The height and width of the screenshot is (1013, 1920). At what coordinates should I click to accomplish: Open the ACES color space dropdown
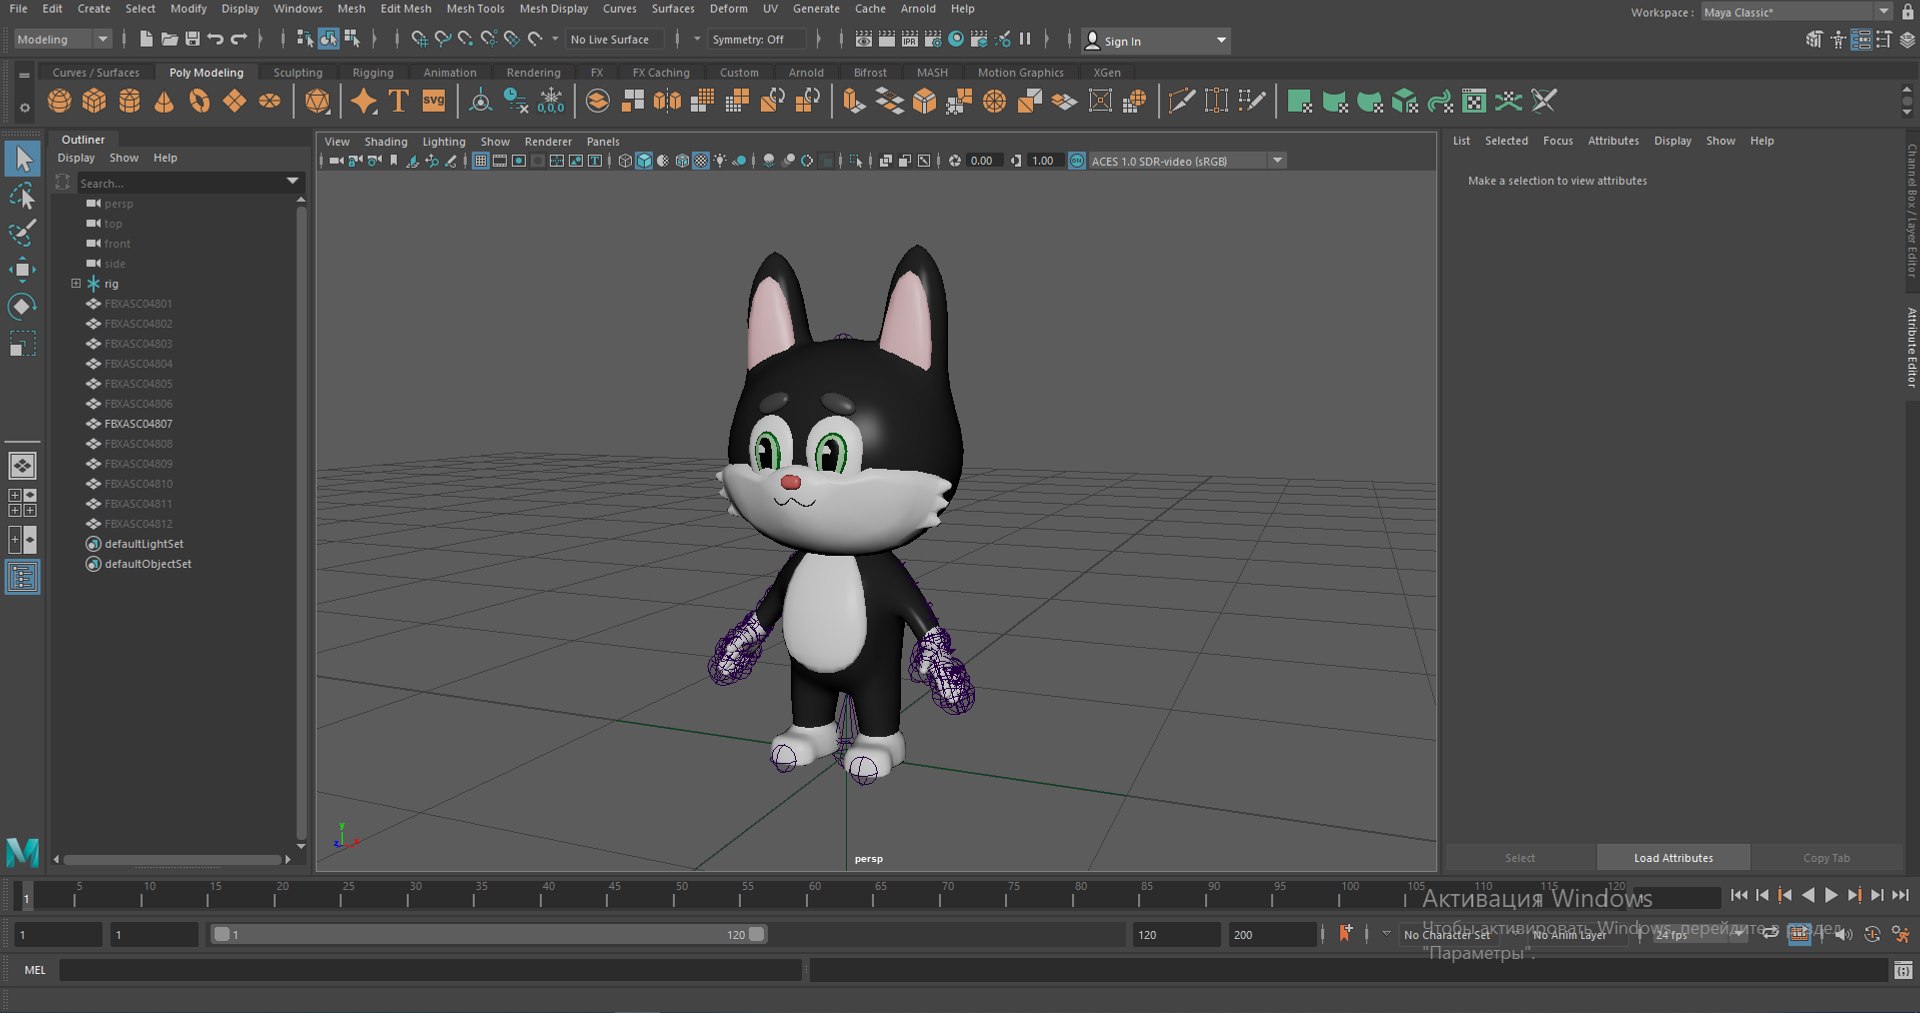1187,161
